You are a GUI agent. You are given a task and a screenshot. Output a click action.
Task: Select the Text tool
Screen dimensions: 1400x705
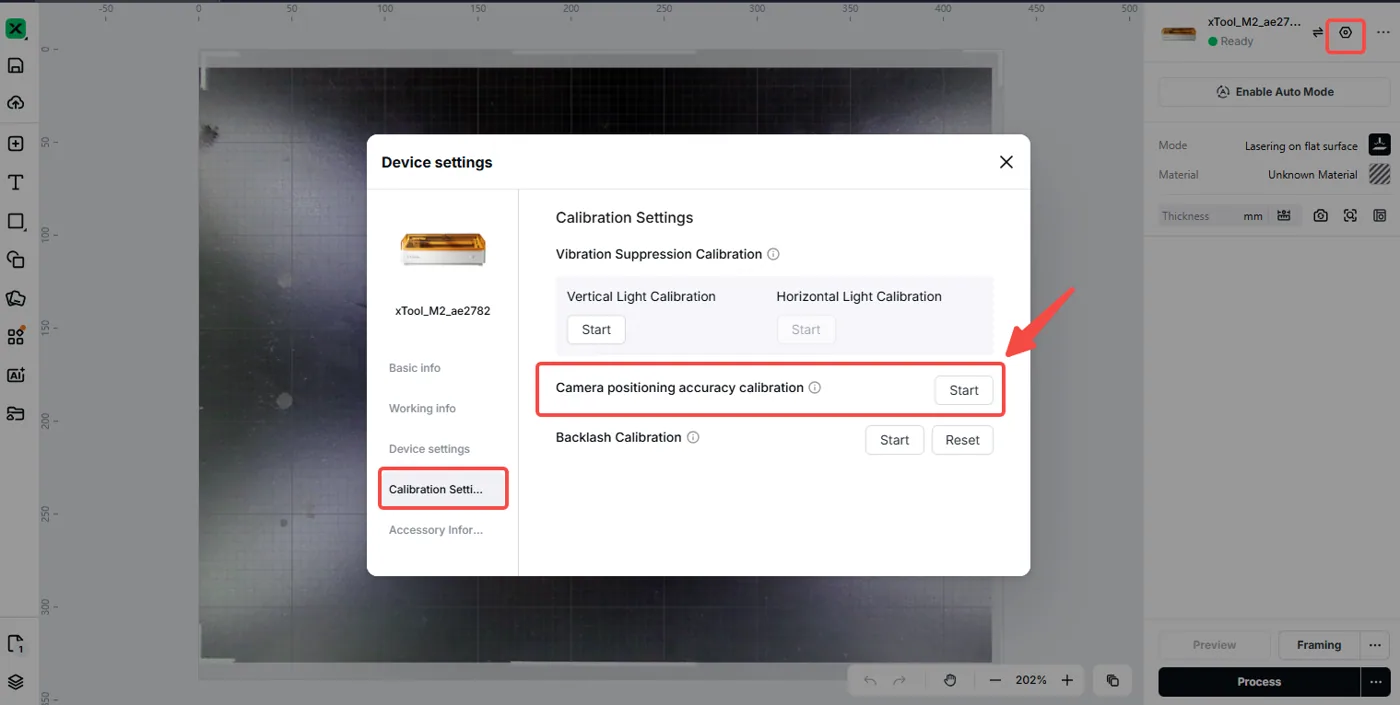(x=15, y=182)
